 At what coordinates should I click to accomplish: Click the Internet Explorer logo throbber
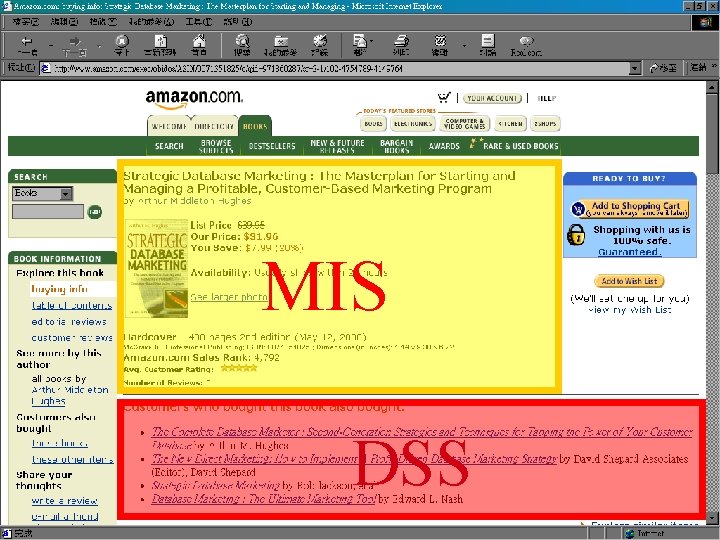705,22
